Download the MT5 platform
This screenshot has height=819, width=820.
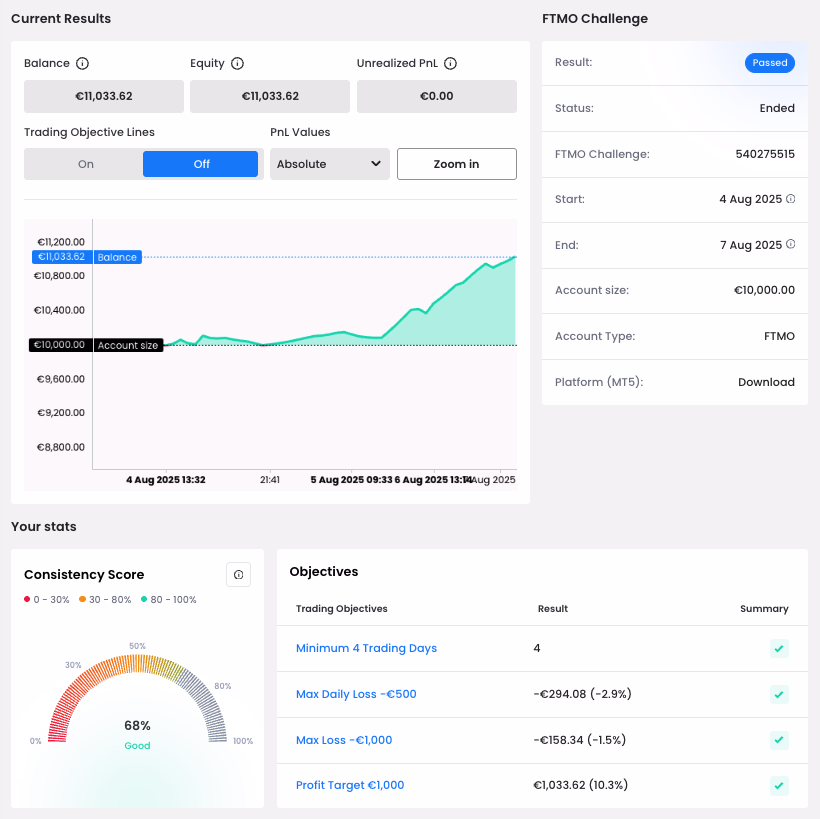pos(766,382)
